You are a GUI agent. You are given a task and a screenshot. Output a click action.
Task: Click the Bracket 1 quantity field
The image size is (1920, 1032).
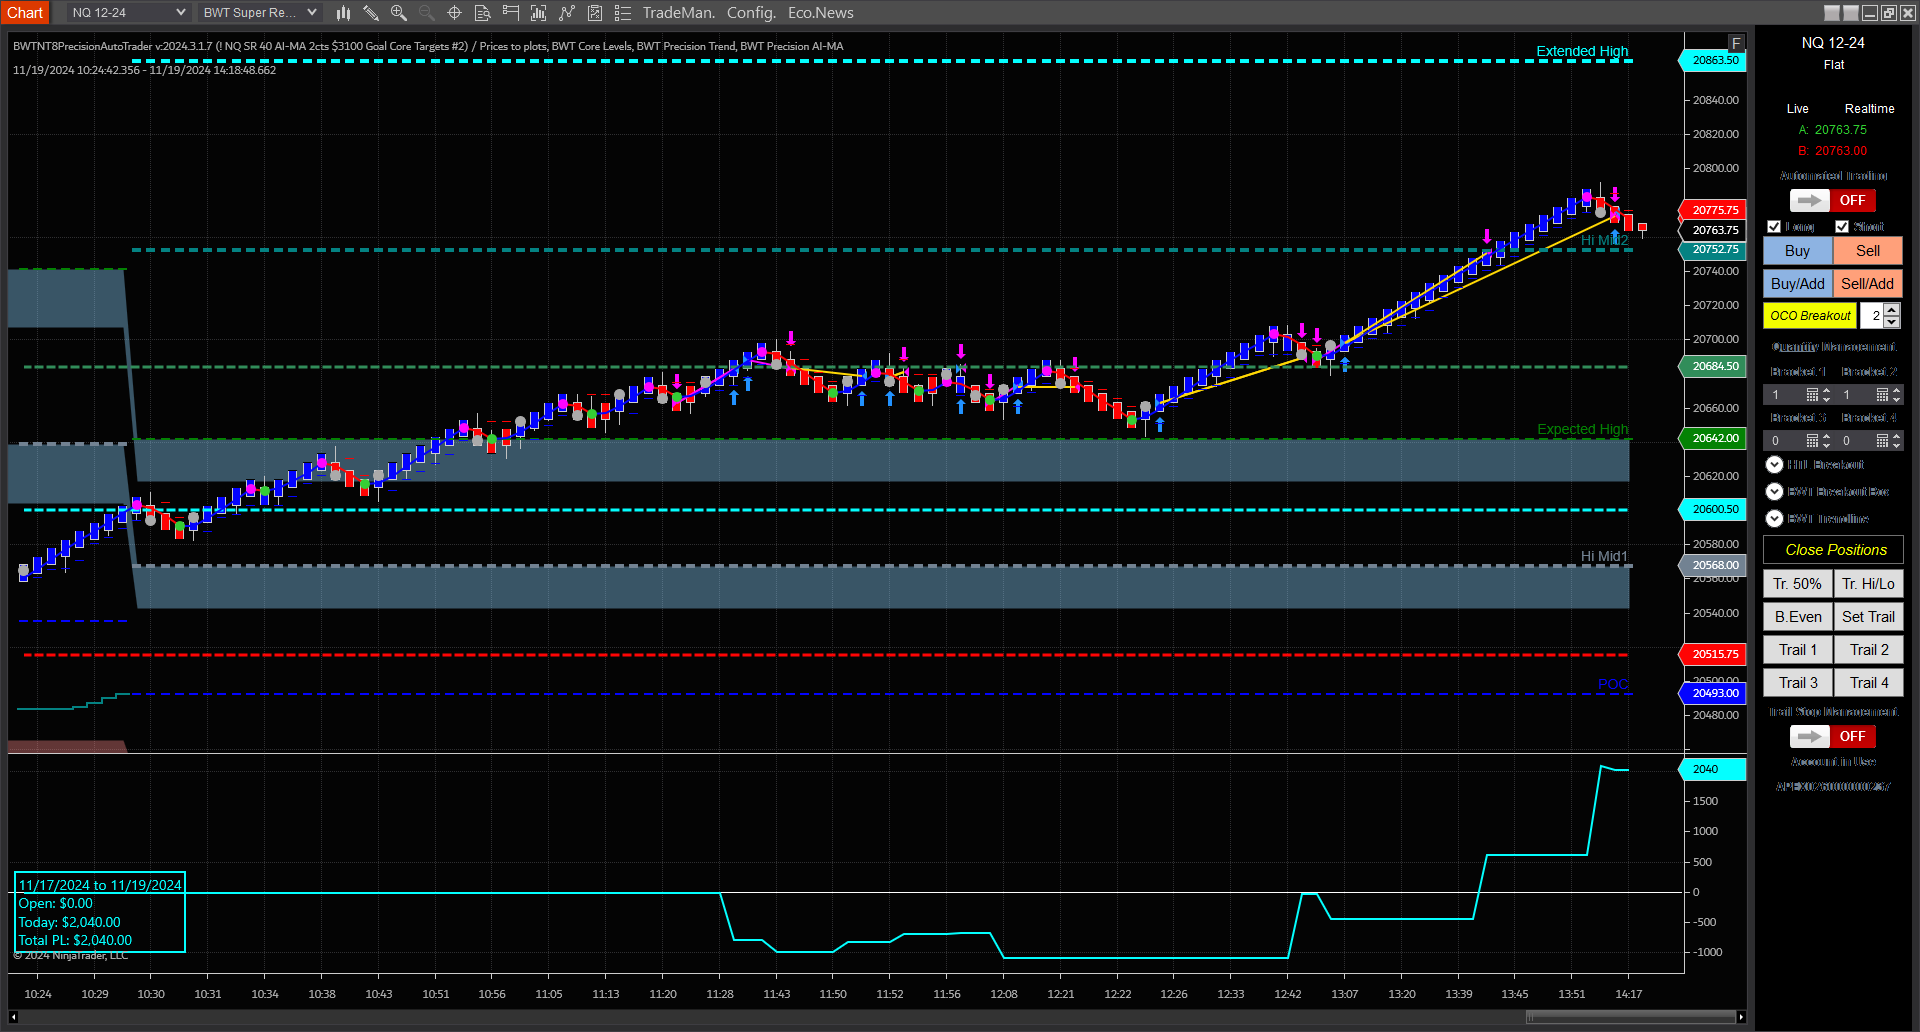point(1785,395)
